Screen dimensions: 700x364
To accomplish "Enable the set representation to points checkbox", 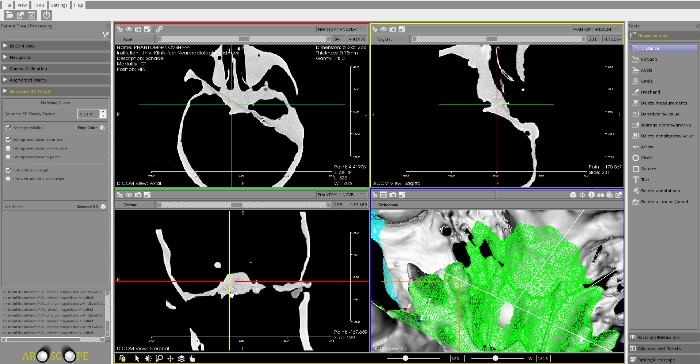I will [x=8, y=157].
